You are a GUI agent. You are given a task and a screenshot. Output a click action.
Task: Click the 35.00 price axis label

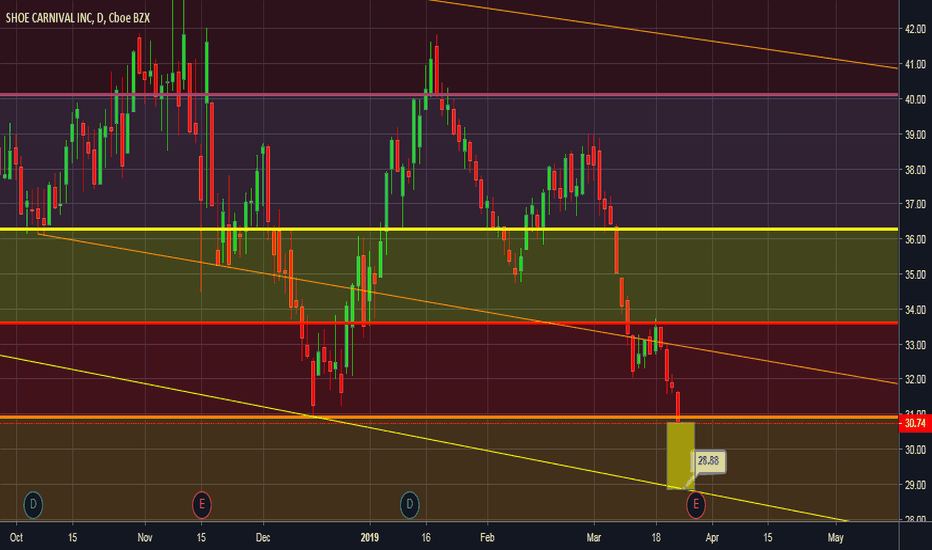915,275
